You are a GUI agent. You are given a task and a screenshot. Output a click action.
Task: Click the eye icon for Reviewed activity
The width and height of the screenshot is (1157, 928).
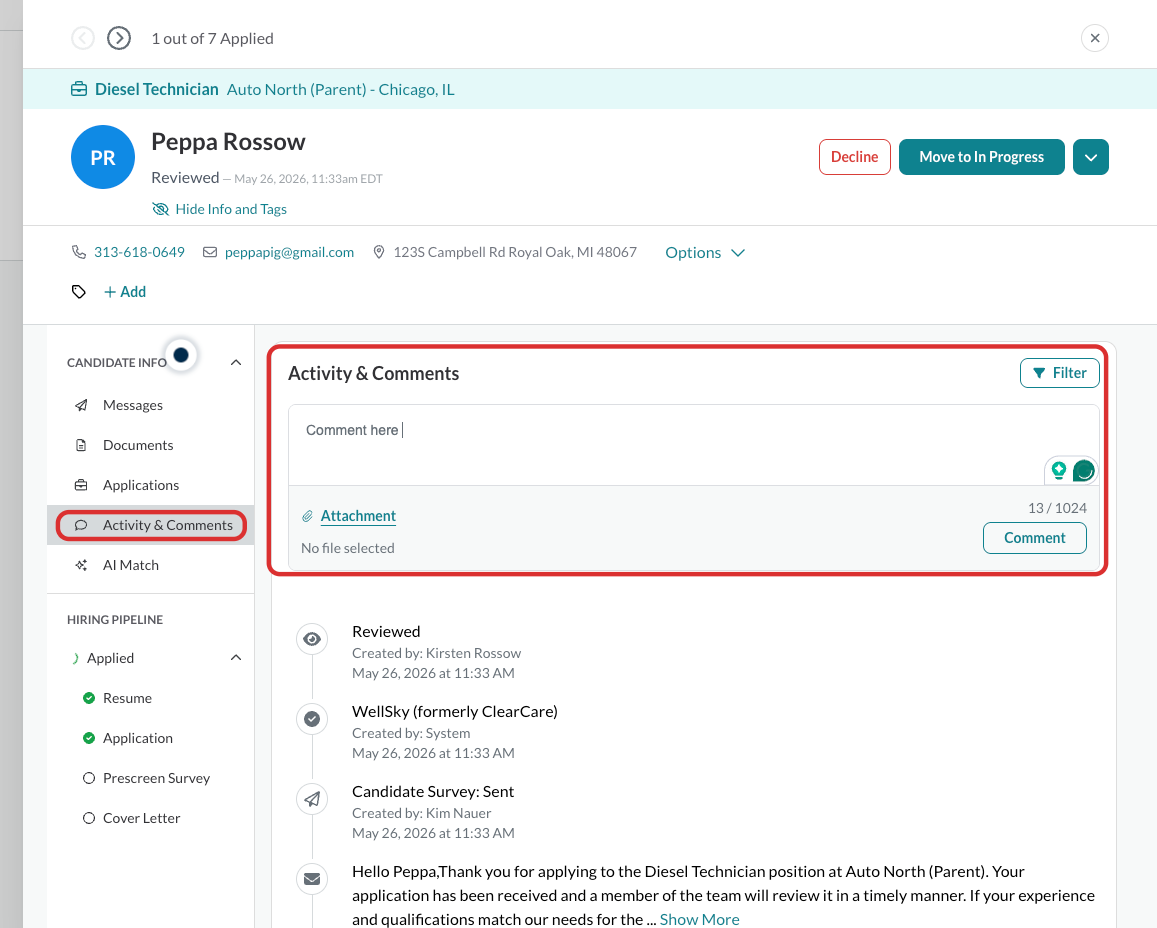coord(312,639)
